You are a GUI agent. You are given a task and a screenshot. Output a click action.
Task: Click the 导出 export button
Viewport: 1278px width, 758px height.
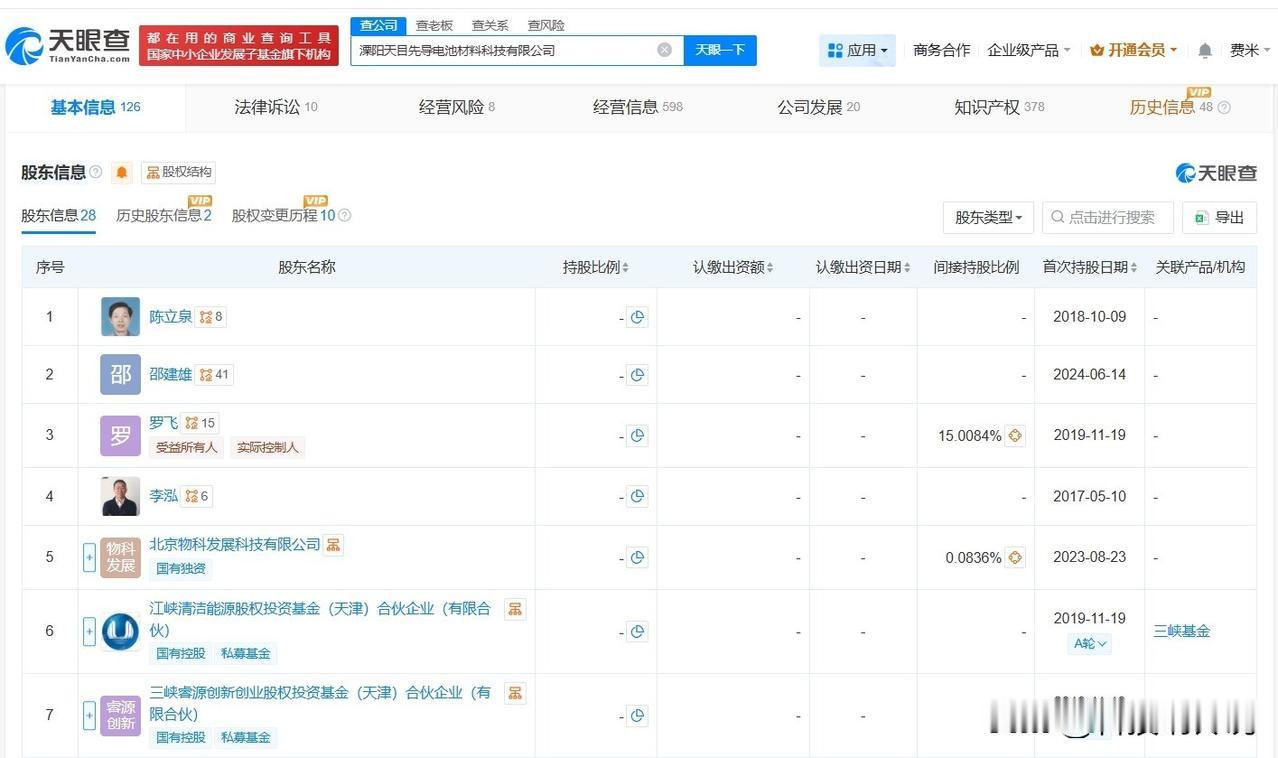(1219, 217)
